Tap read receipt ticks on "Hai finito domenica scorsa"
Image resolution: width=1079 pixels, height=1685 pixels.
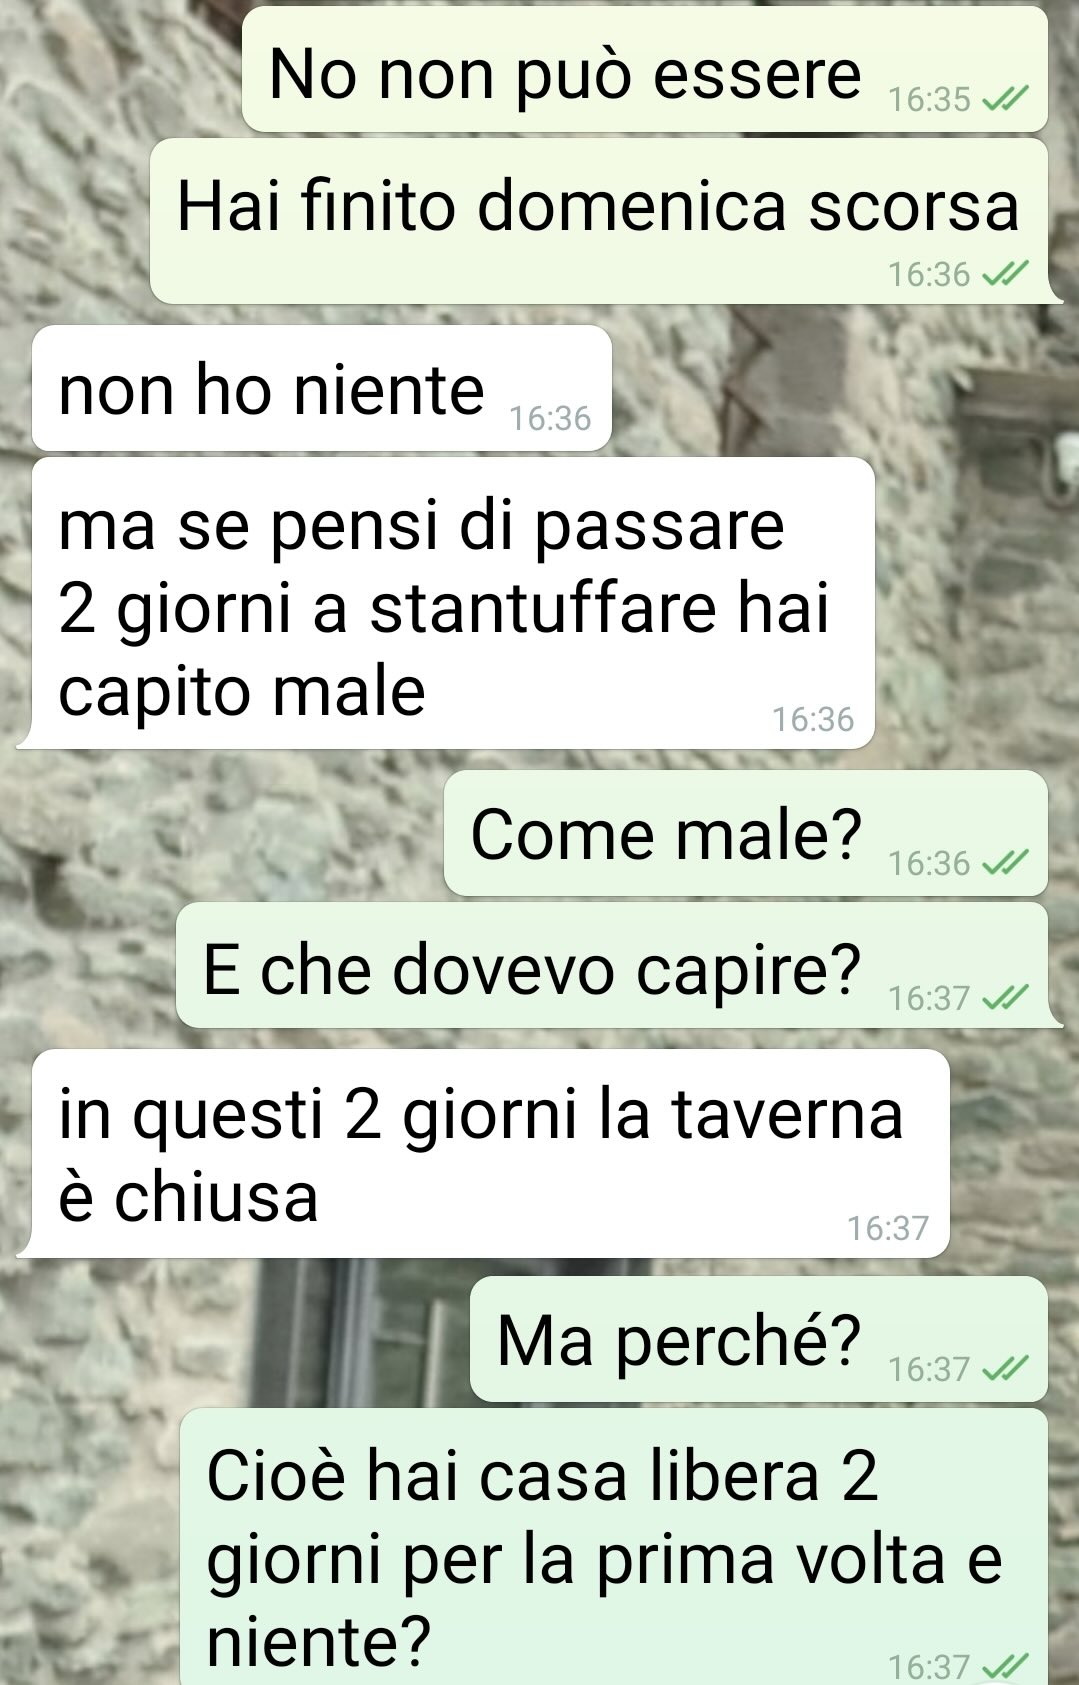coord(1005,273)
